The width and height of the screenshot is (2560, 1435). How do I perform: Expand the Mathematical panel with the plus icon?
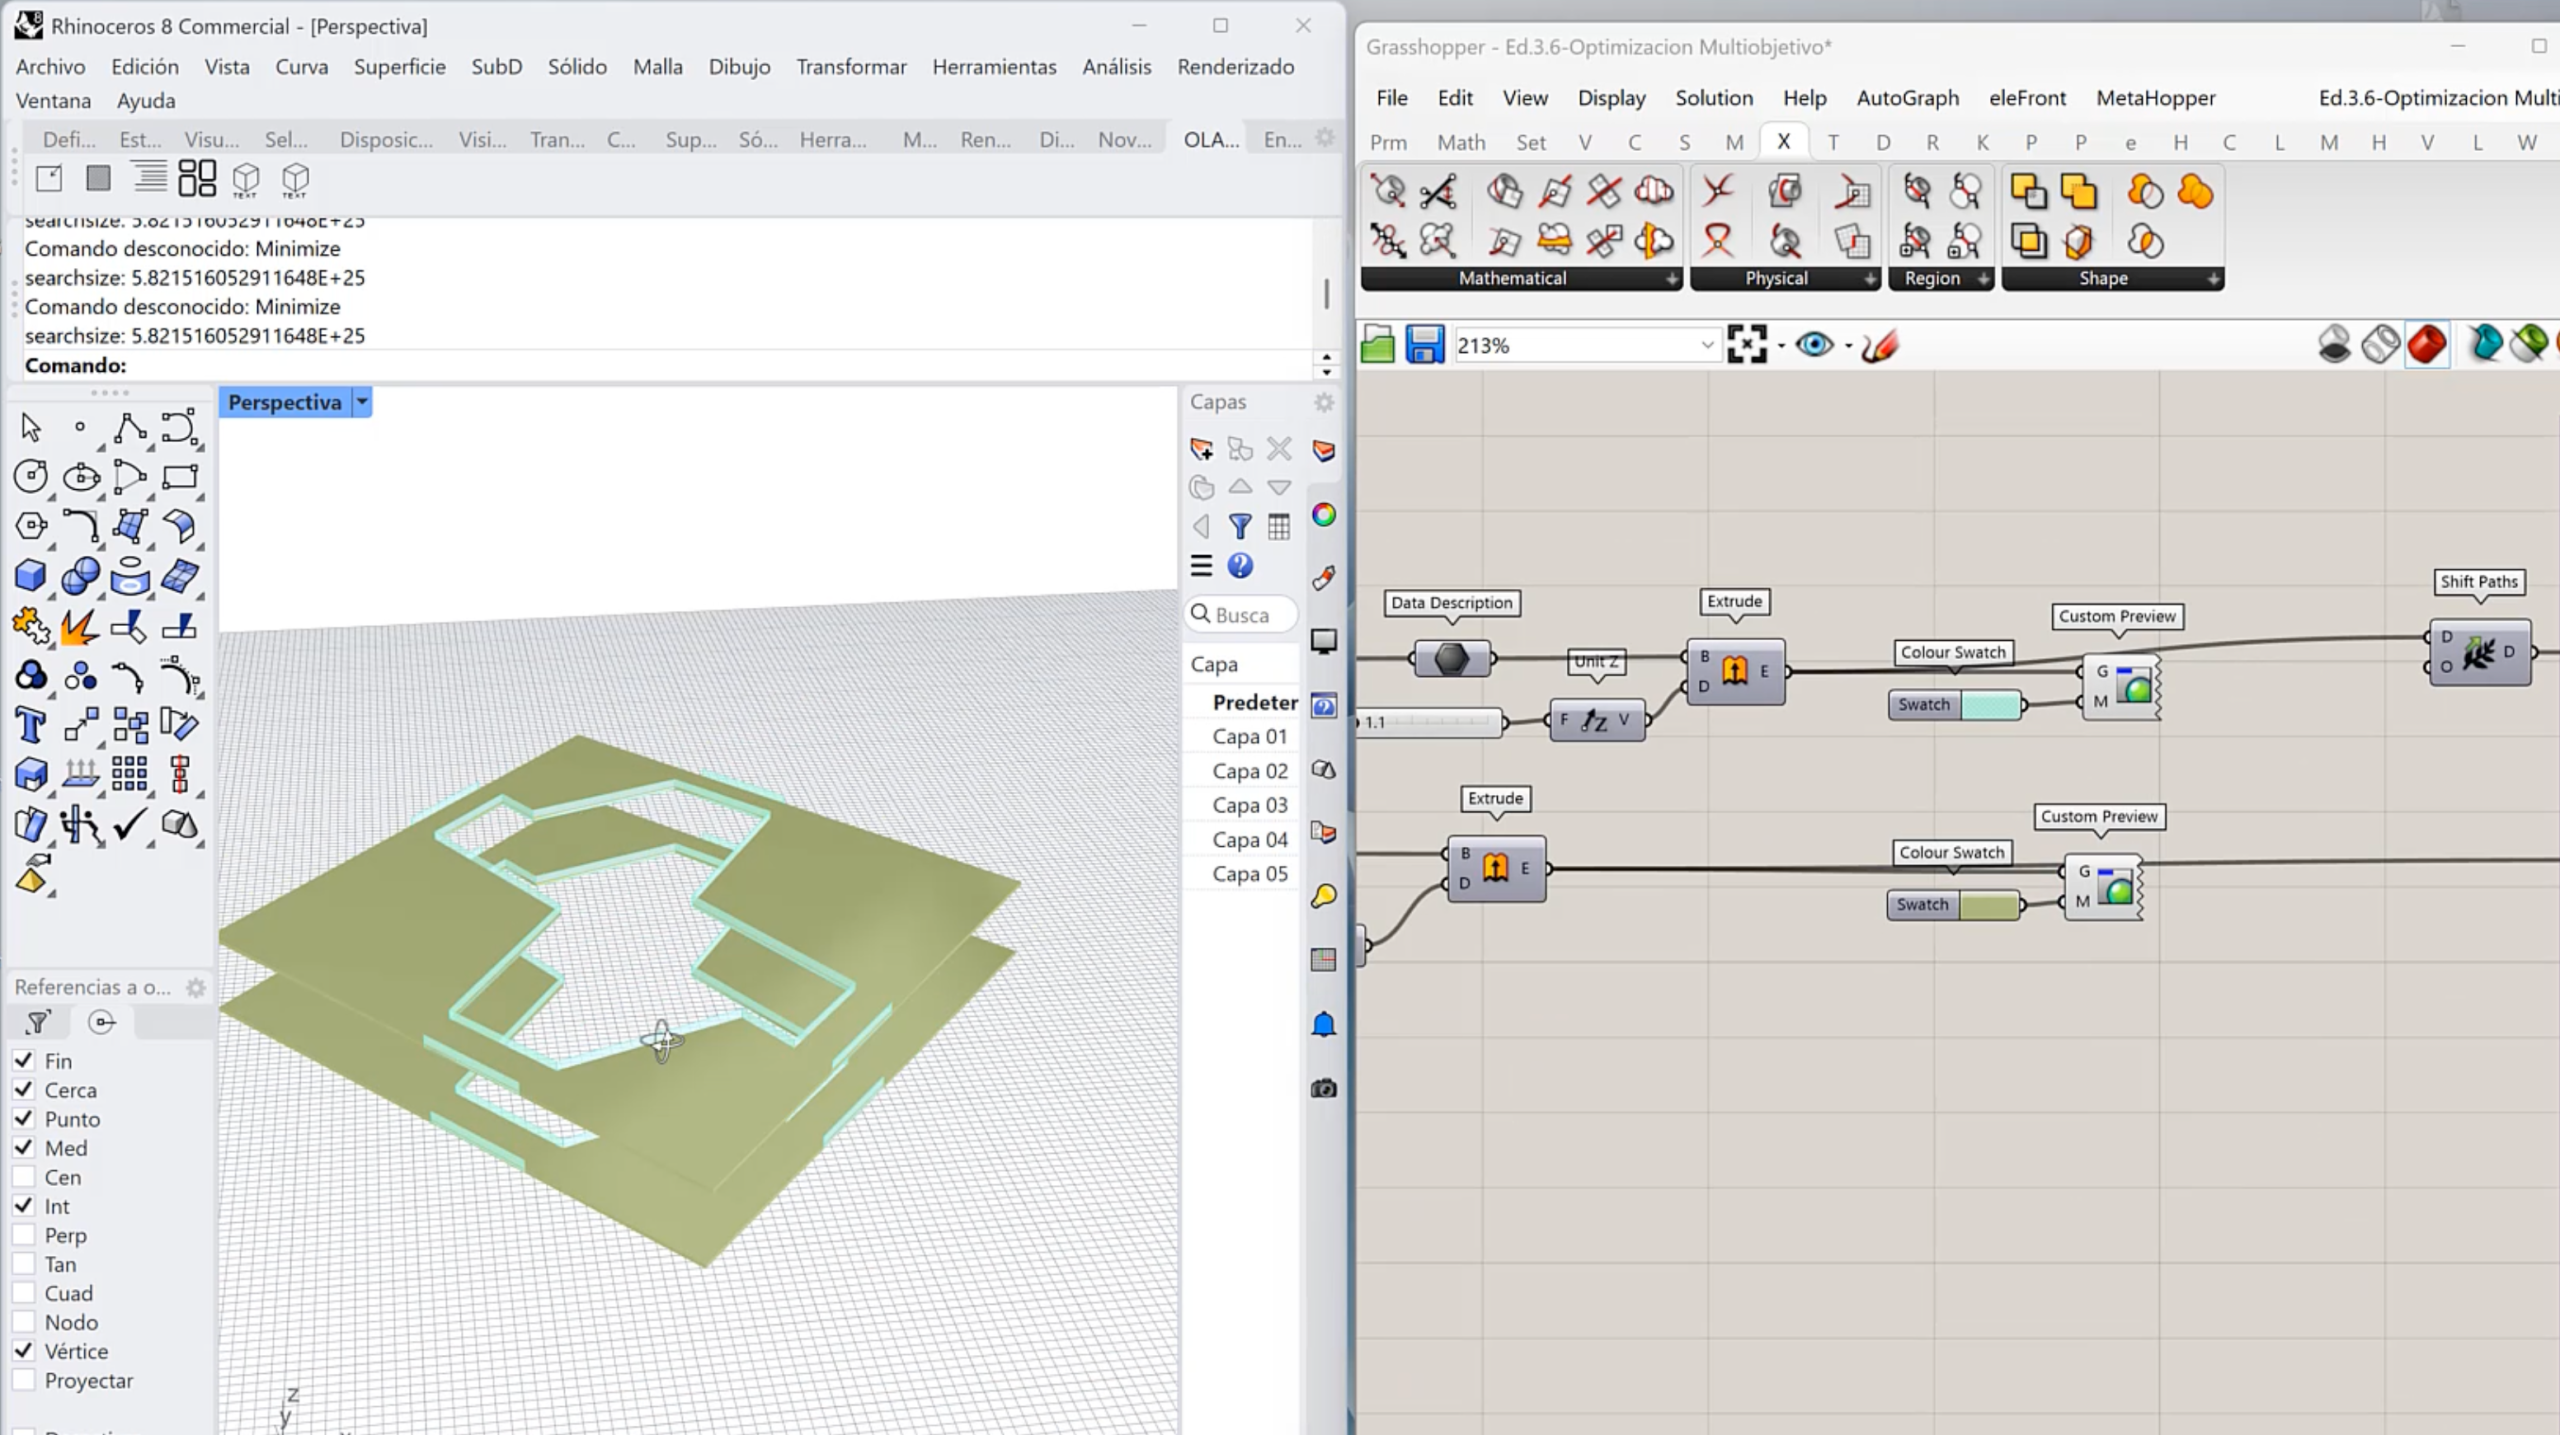coord(1672,279)
